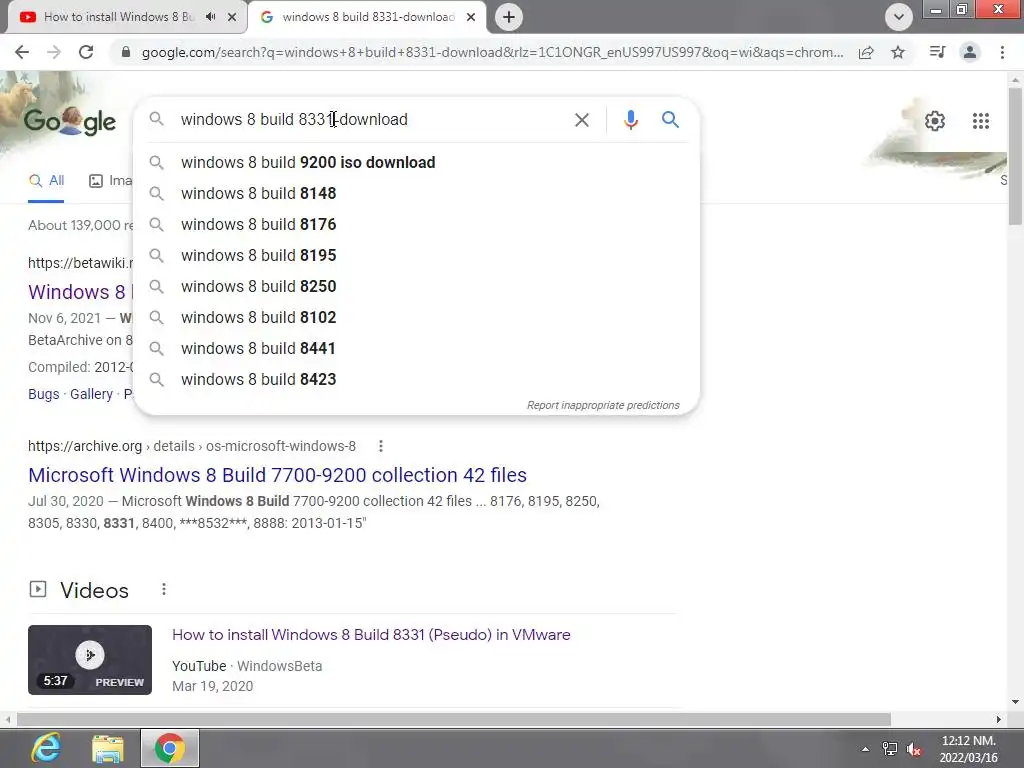
Task: Go back to the previous page
Action: [x=22, y=52]
